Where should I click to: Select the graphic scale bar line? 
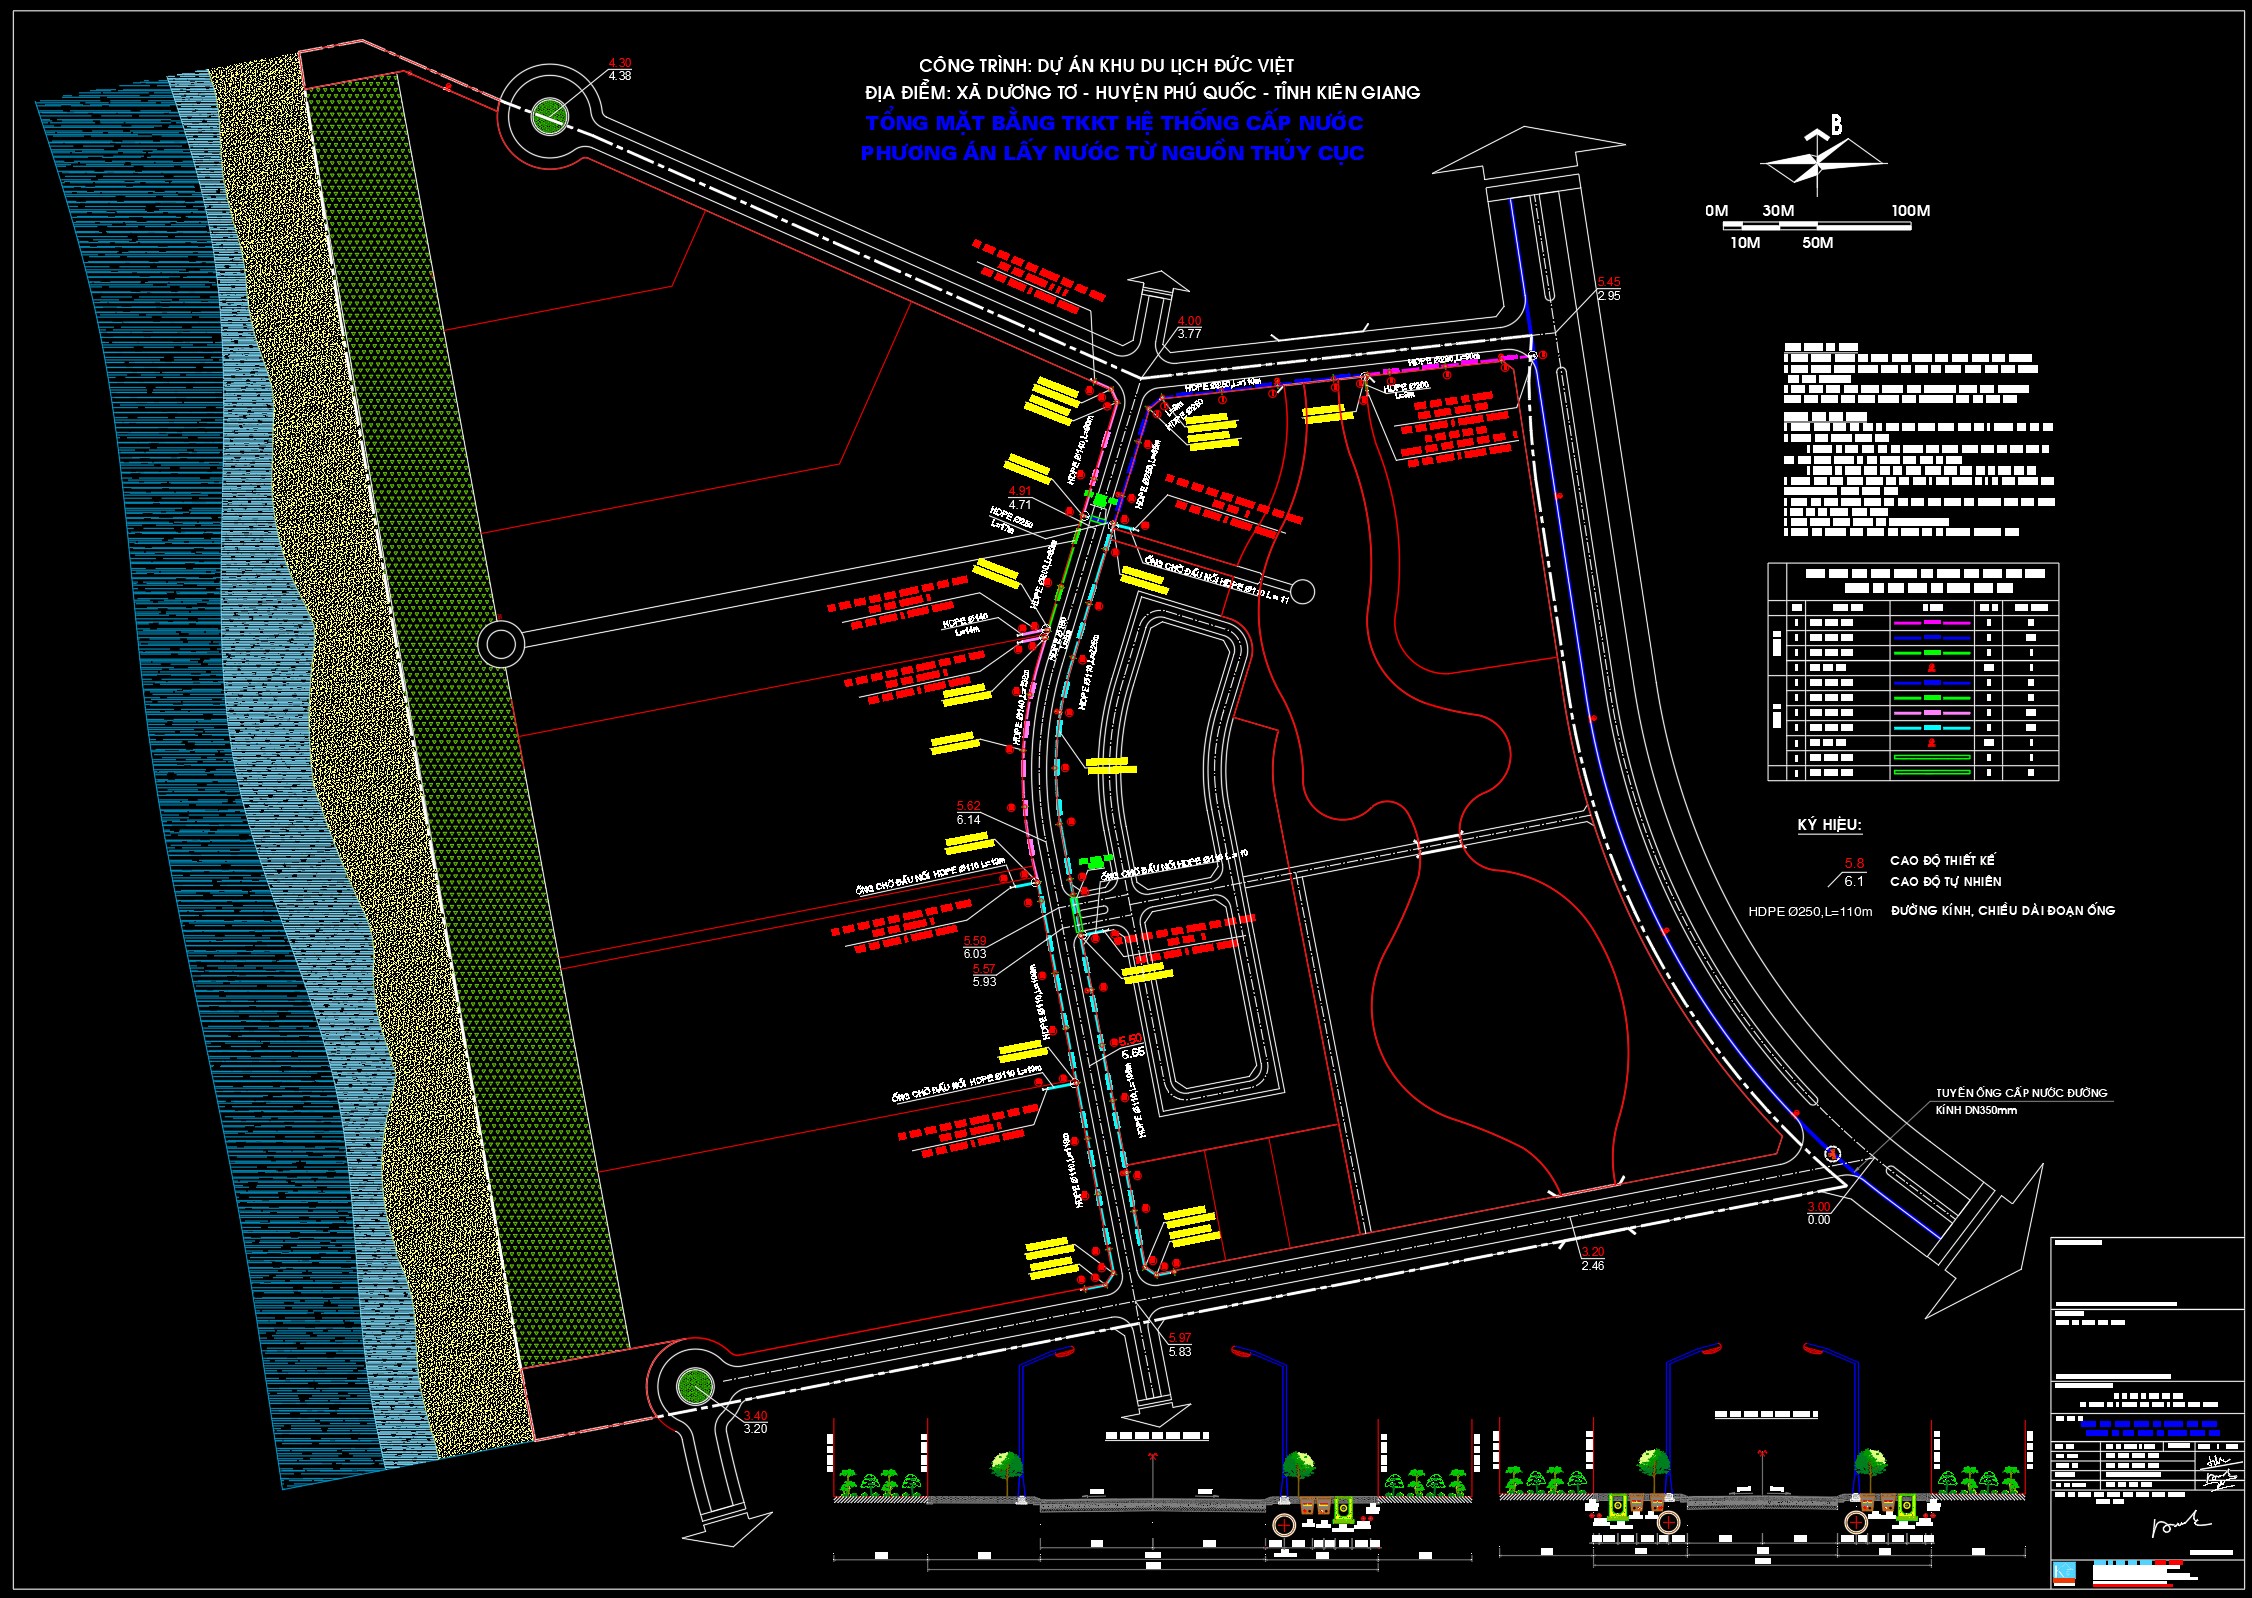[1817, 226]
